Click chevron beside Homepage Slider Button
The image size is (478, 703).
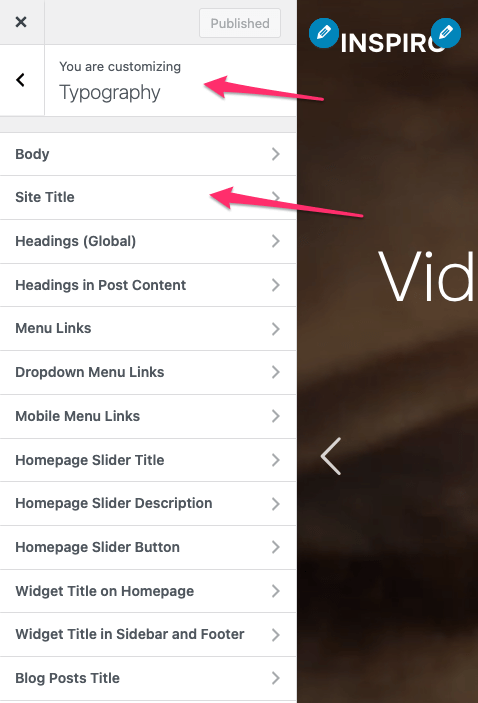276,547
